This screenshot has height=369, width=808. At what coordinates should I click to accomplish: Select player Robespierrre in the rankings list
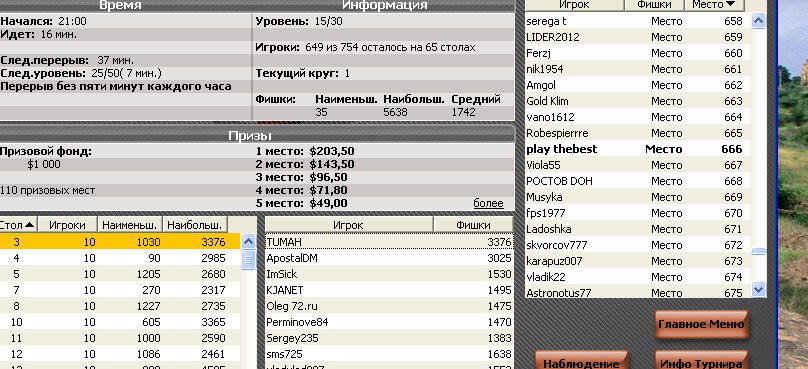[x=637, y=133]
